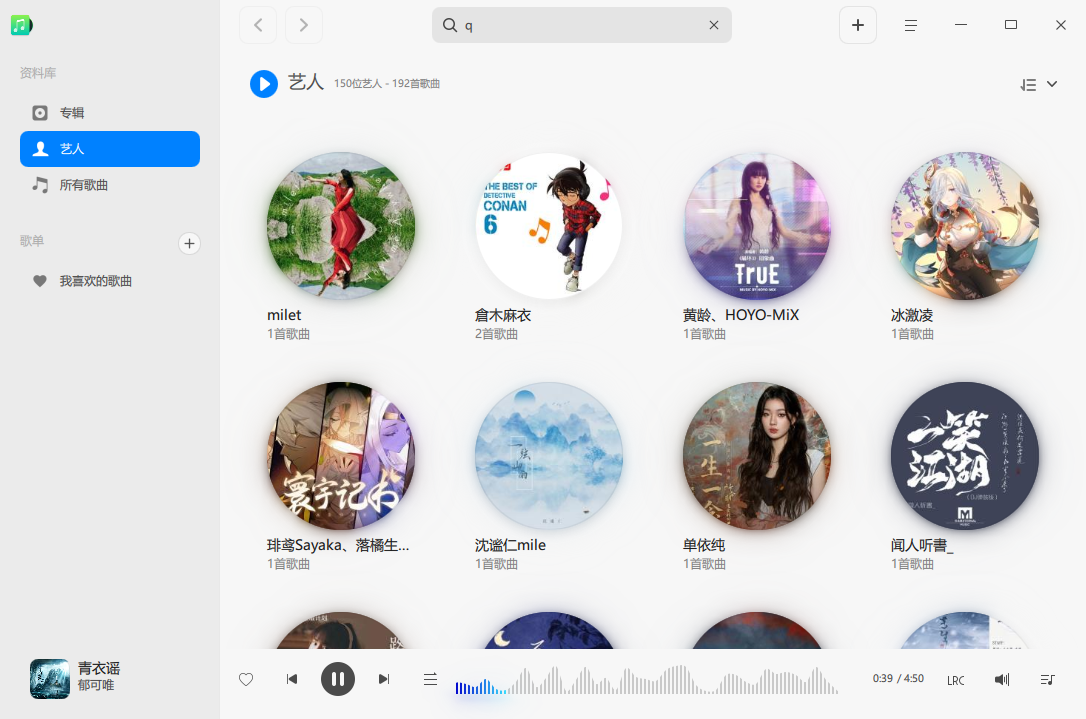This screenshot has height=719, width=1086.
Task: Pause the currently playing song
Action: 338,679
